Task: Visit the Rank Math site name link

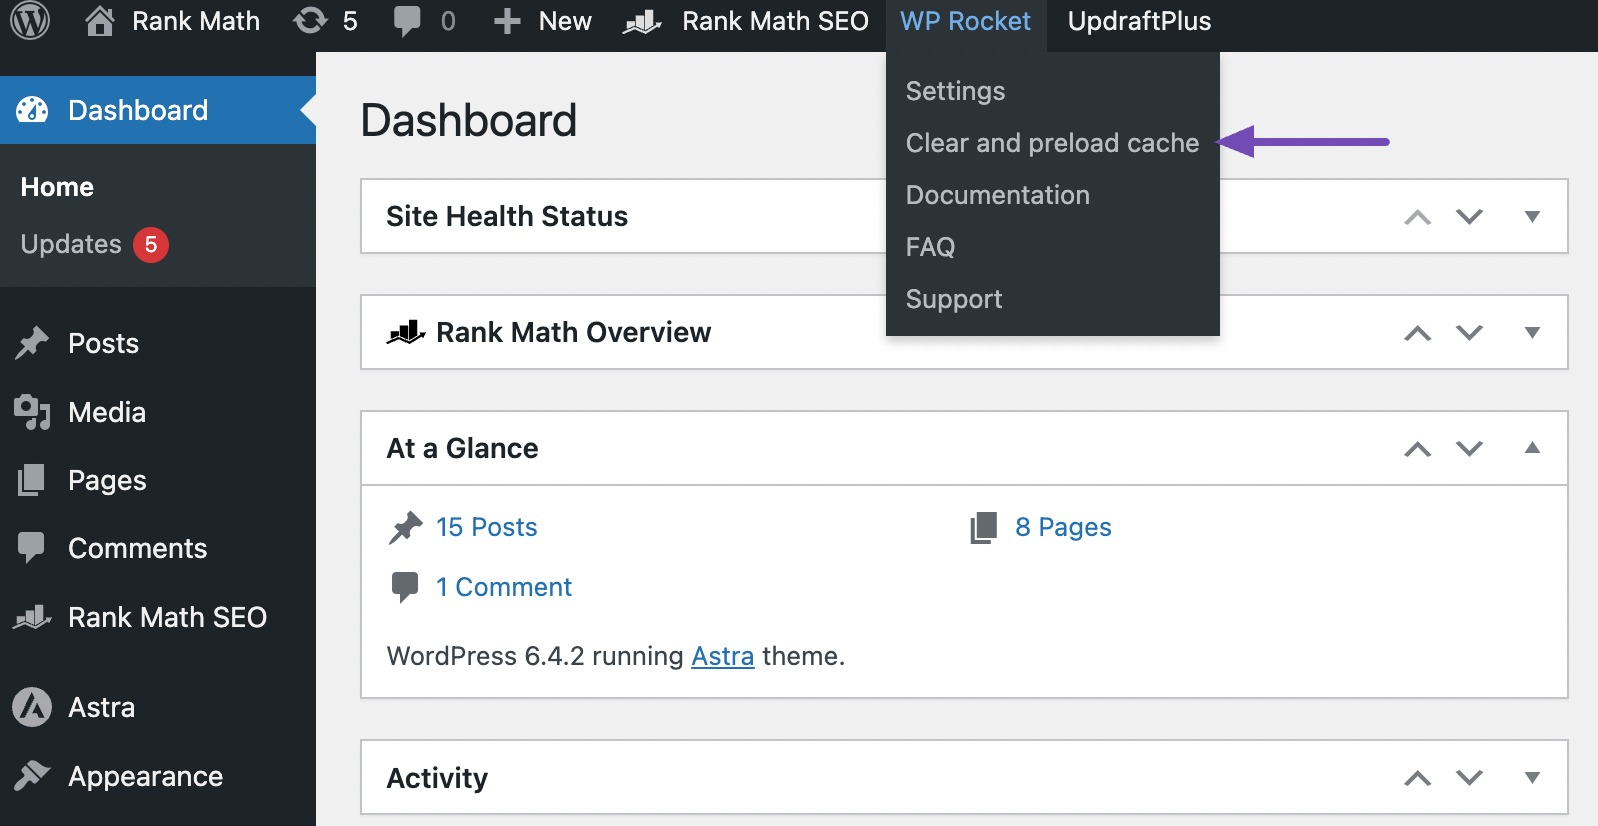Action: 196,21
